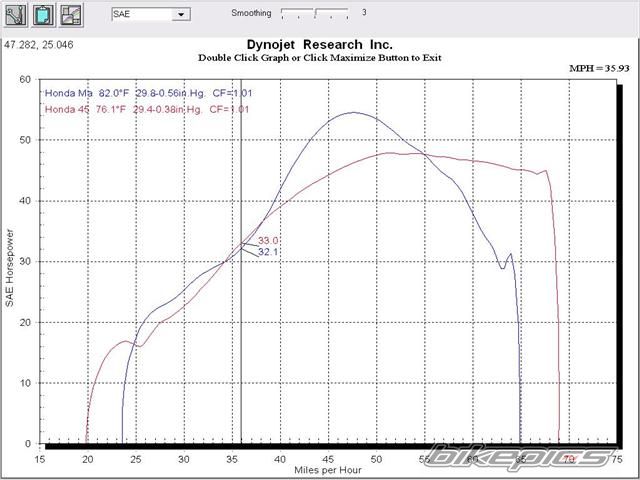
Task: Click the MPH = 35.93 readout
Action: [599, 69]
